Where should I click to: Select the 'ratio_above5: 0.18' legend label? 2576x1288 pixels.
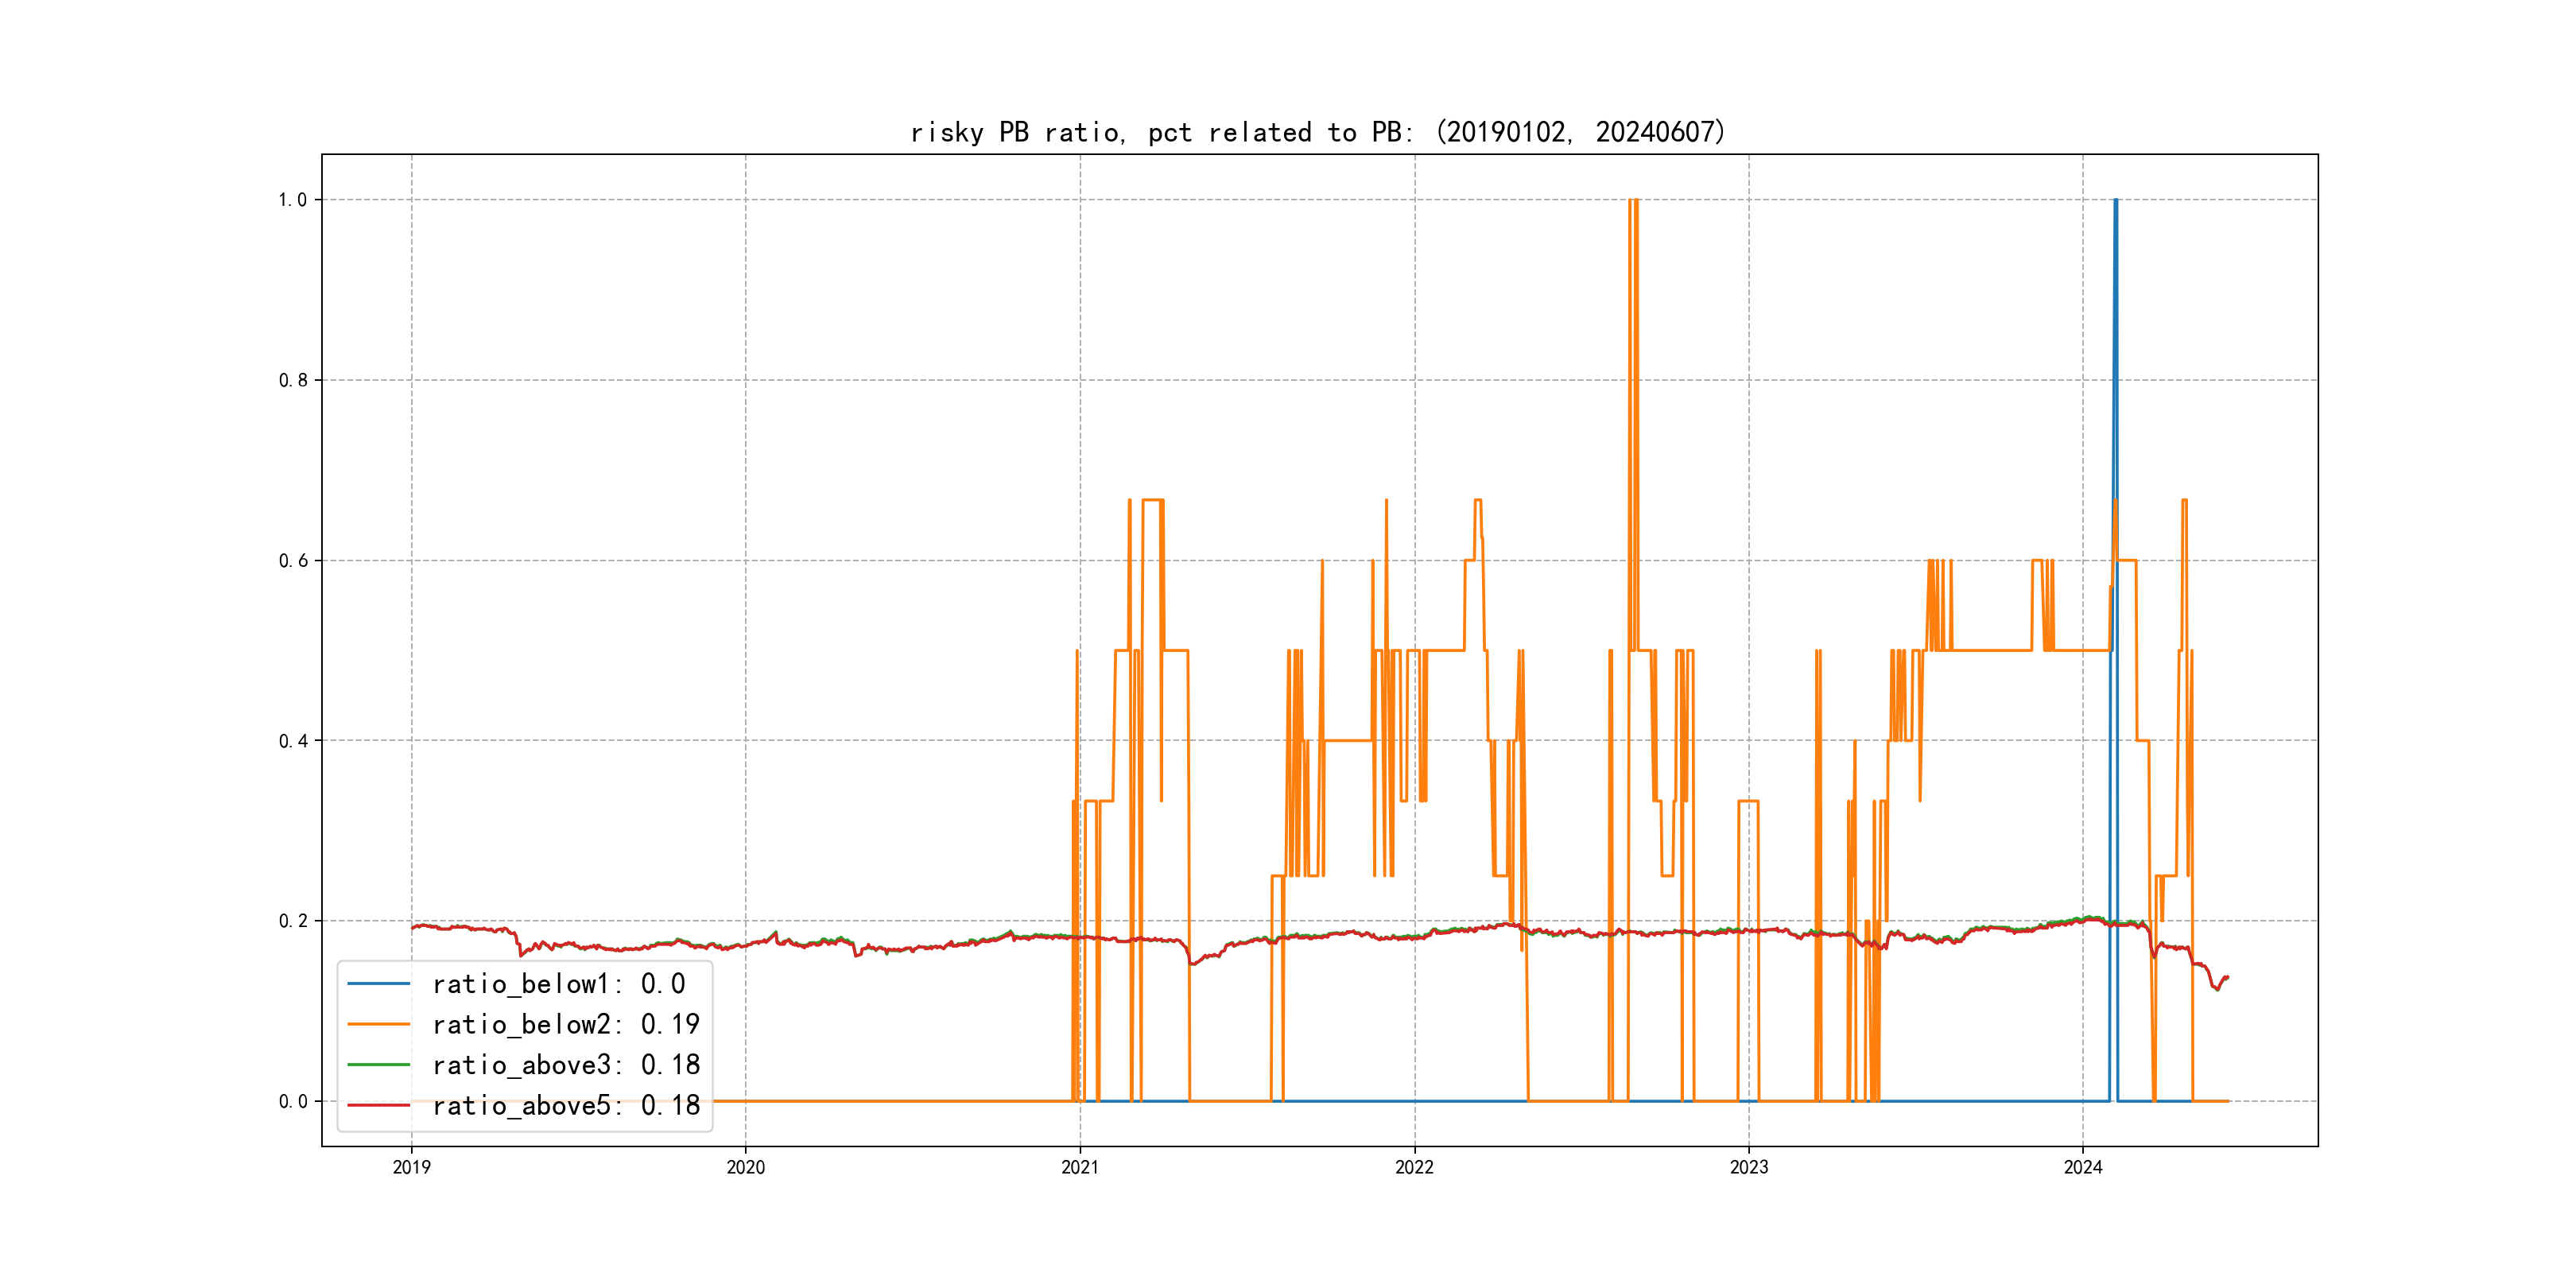[x=565, y=1105]
